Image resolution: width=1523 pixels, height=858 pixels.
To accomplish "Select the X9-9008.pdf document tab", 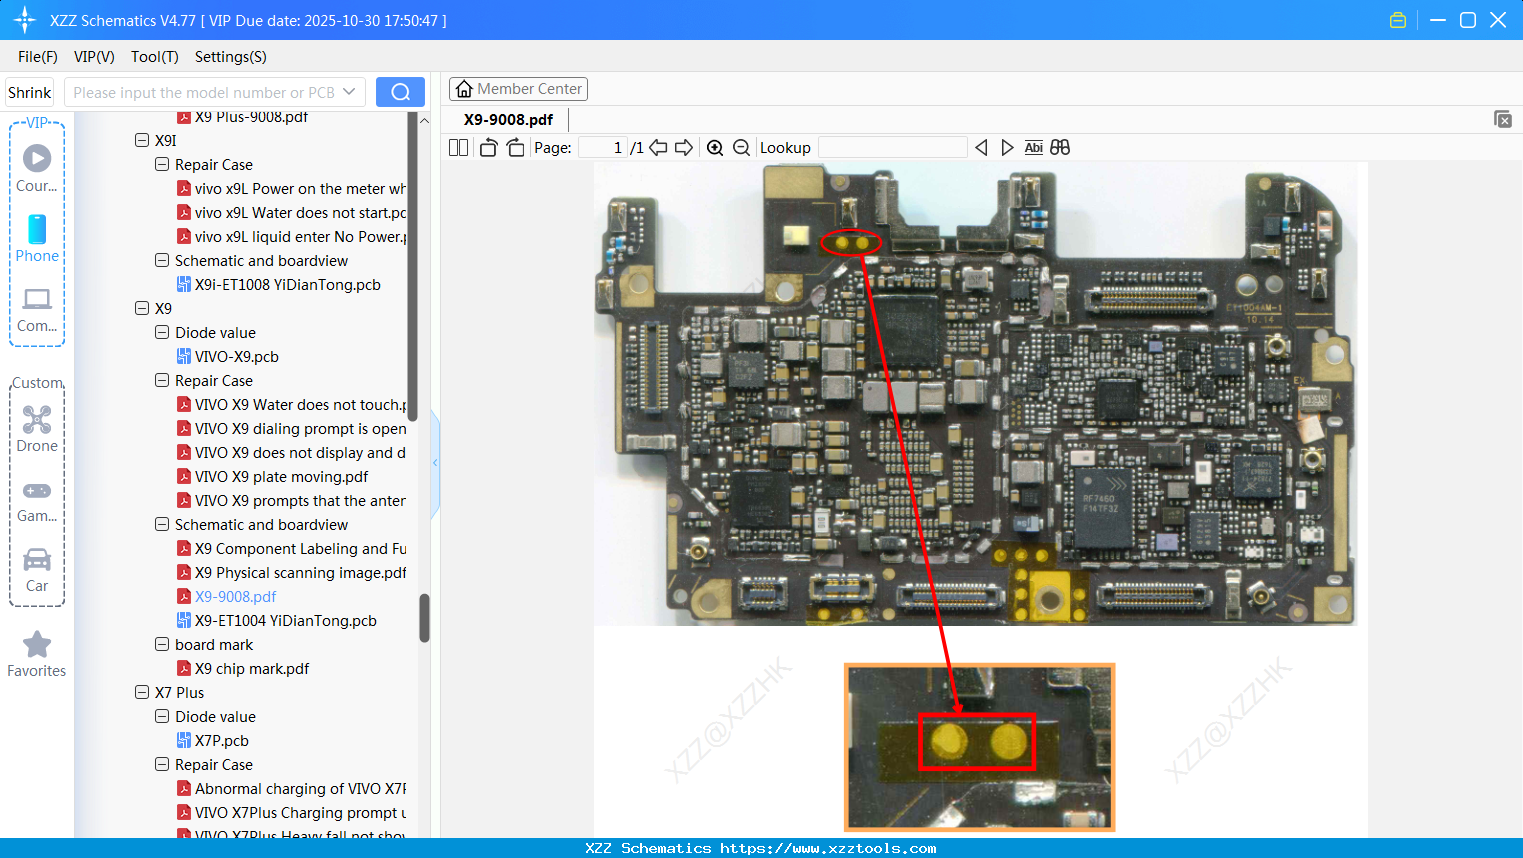I will [x=508, y=119].
